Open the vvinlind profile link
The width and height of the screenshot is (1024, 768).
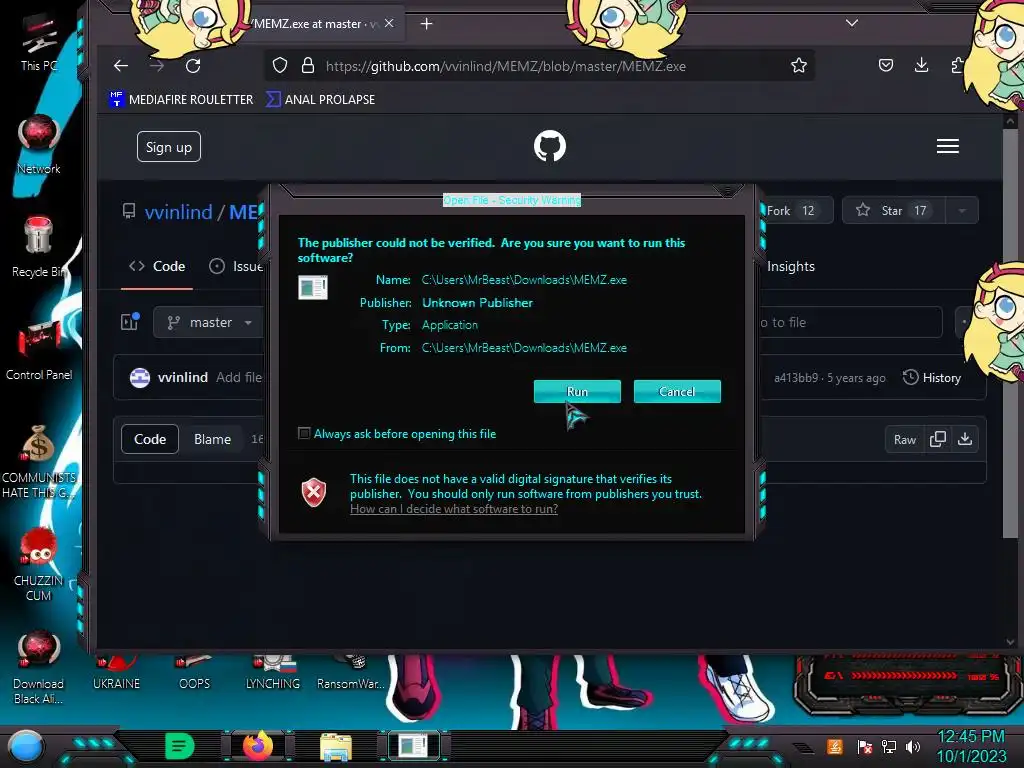point(178,212)
